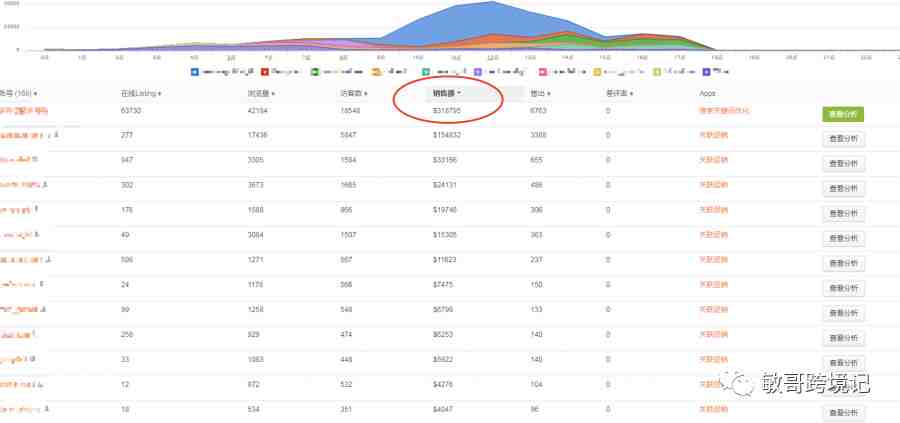The width and height of the screenshot is (900, 423).
Task: Sort by the 销售额 column header
Action: point(447,92)
